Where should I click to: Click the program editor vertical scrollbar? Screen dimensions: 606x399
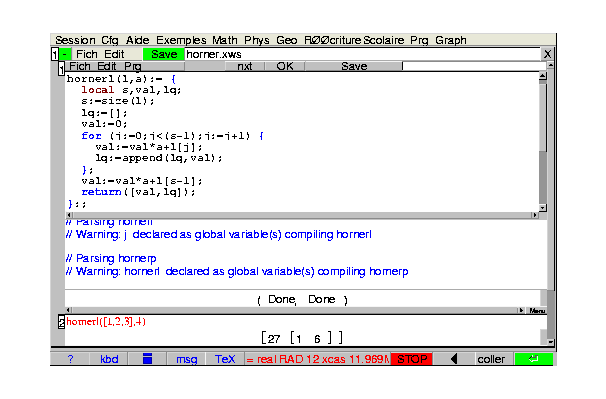click(543, 142)
